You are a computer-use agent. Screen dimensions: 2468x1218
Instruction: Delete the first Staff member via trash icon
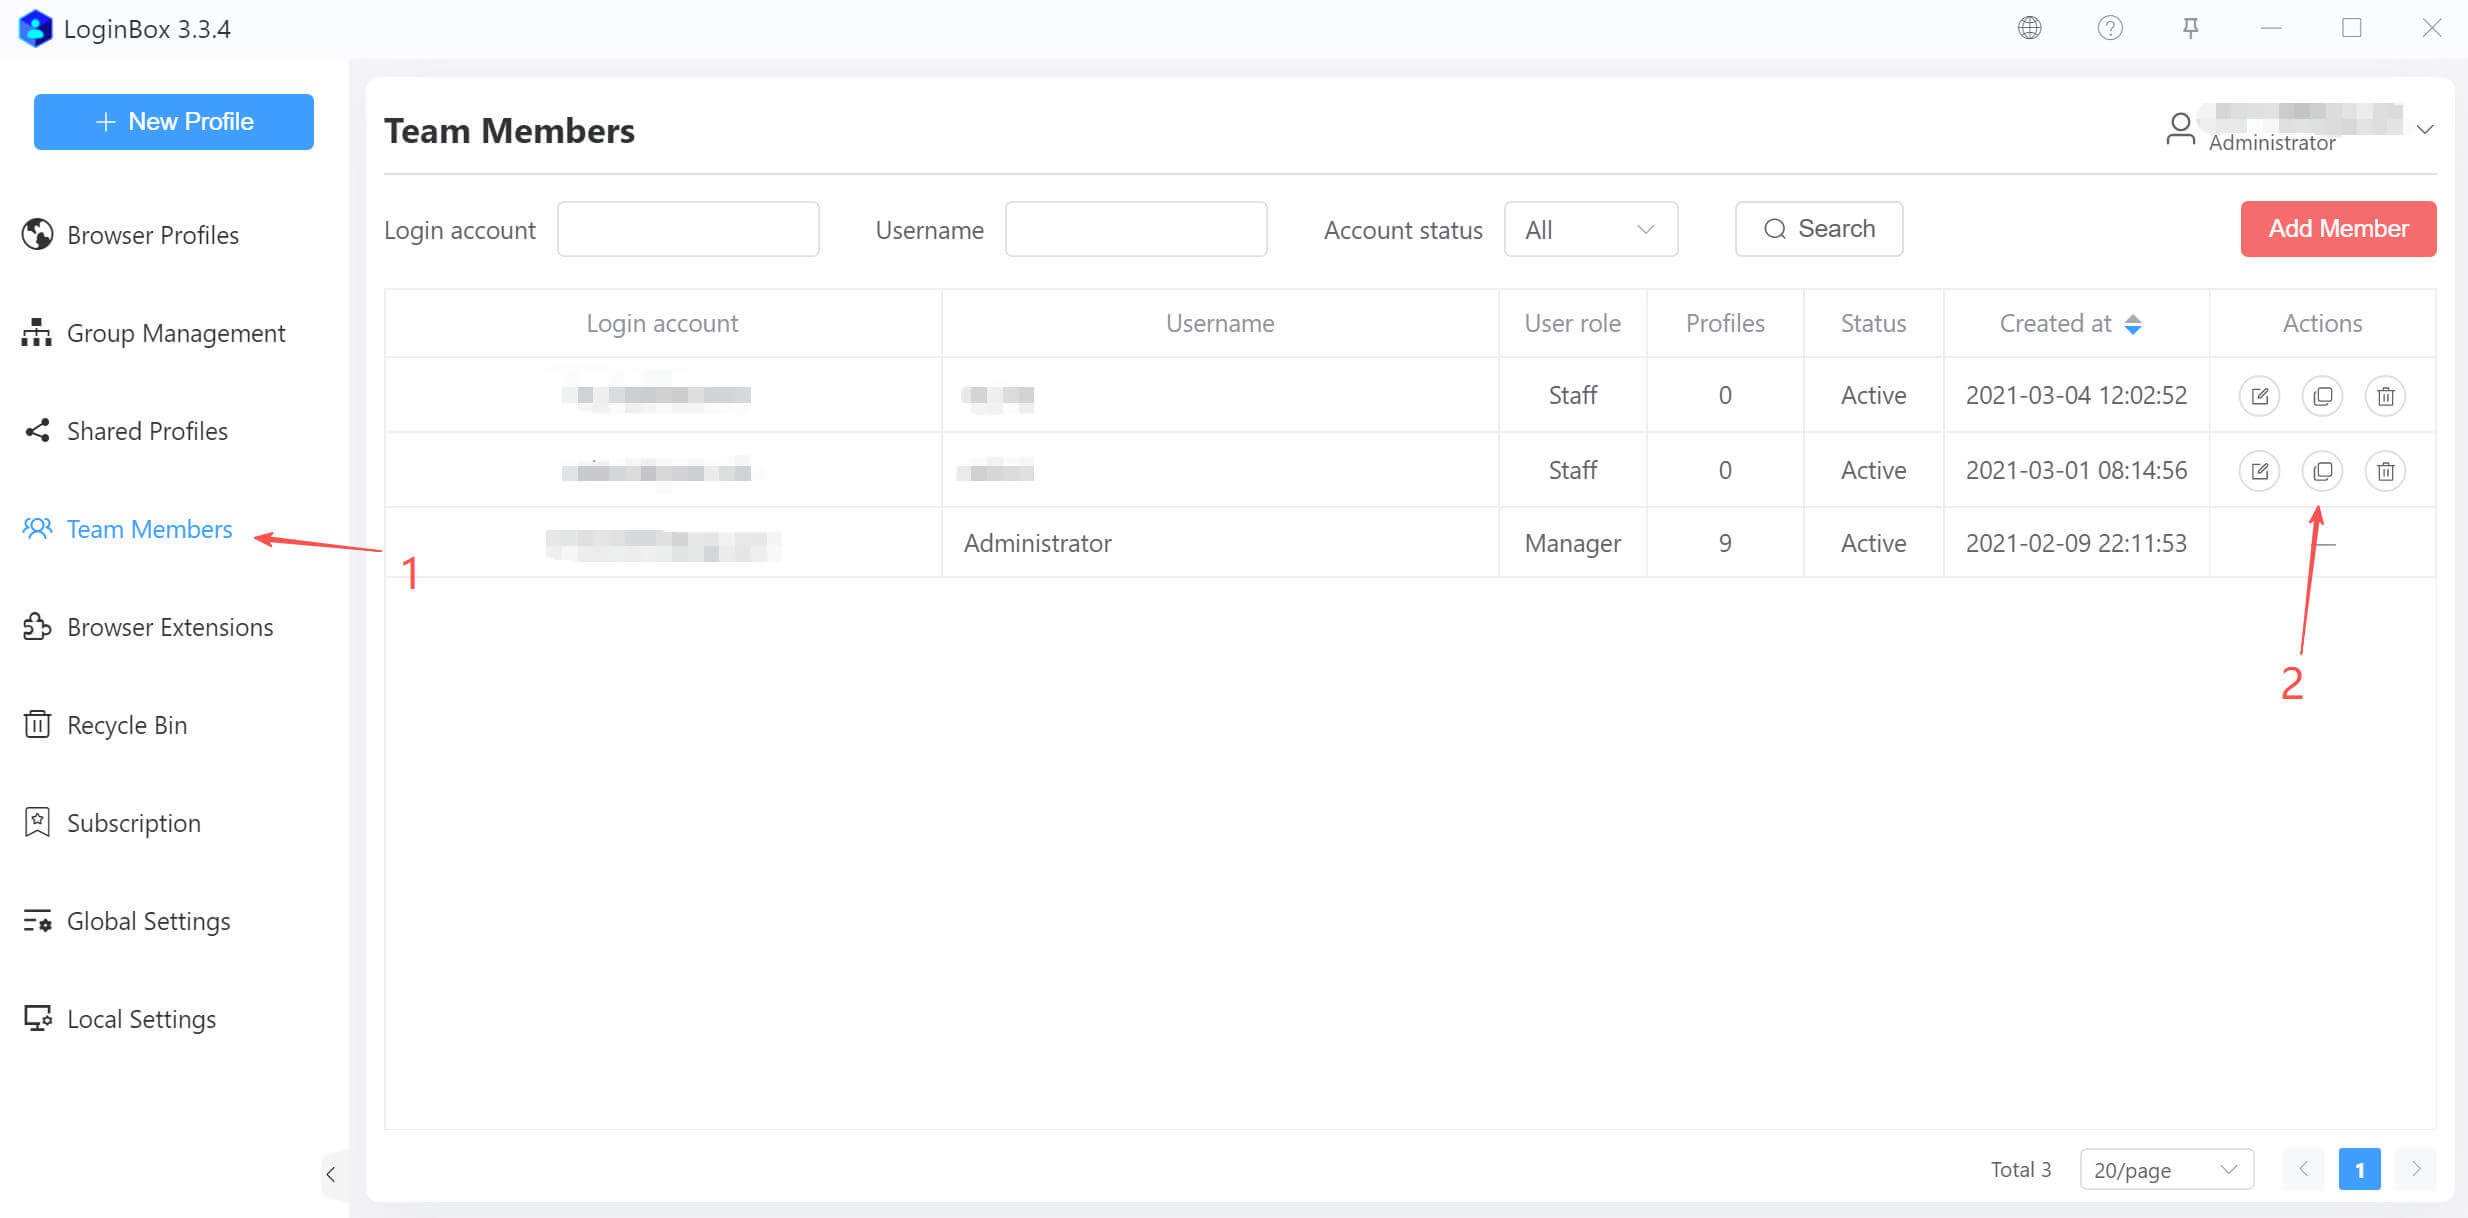click(x=2385, y=396)
